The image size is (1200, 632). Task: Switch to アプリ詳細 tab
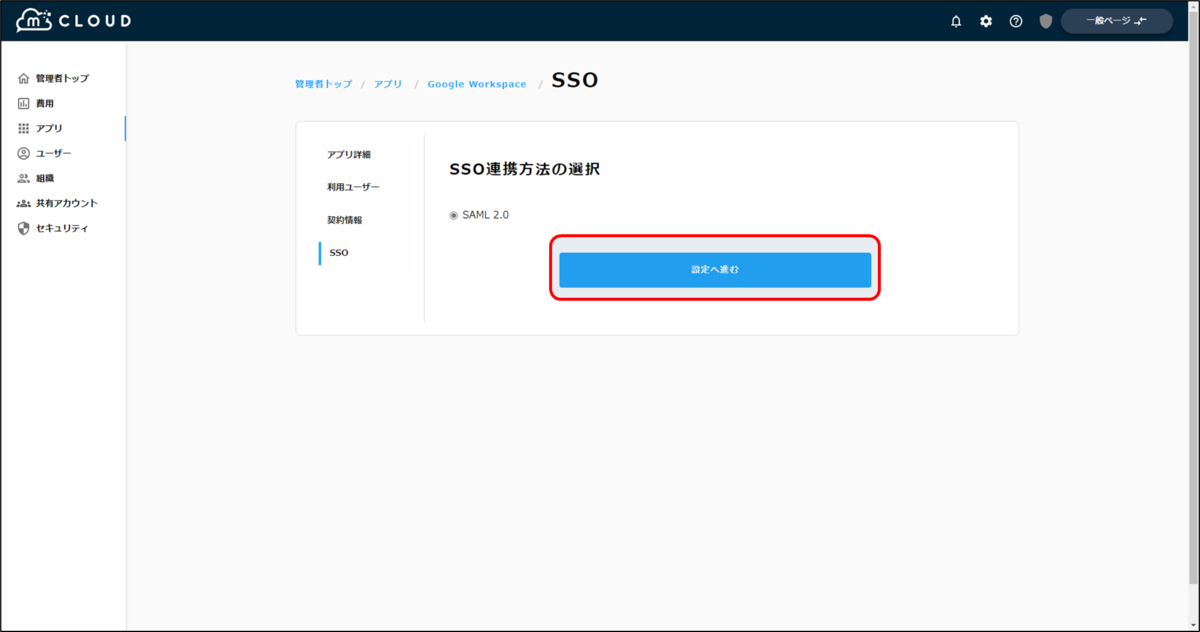(x=349, y=155)
